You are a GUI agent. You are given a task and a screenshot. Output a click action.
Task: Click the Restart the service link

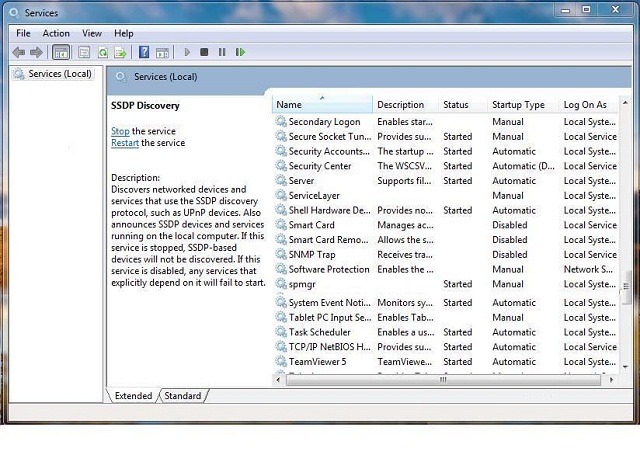click(x=125, y=143)
